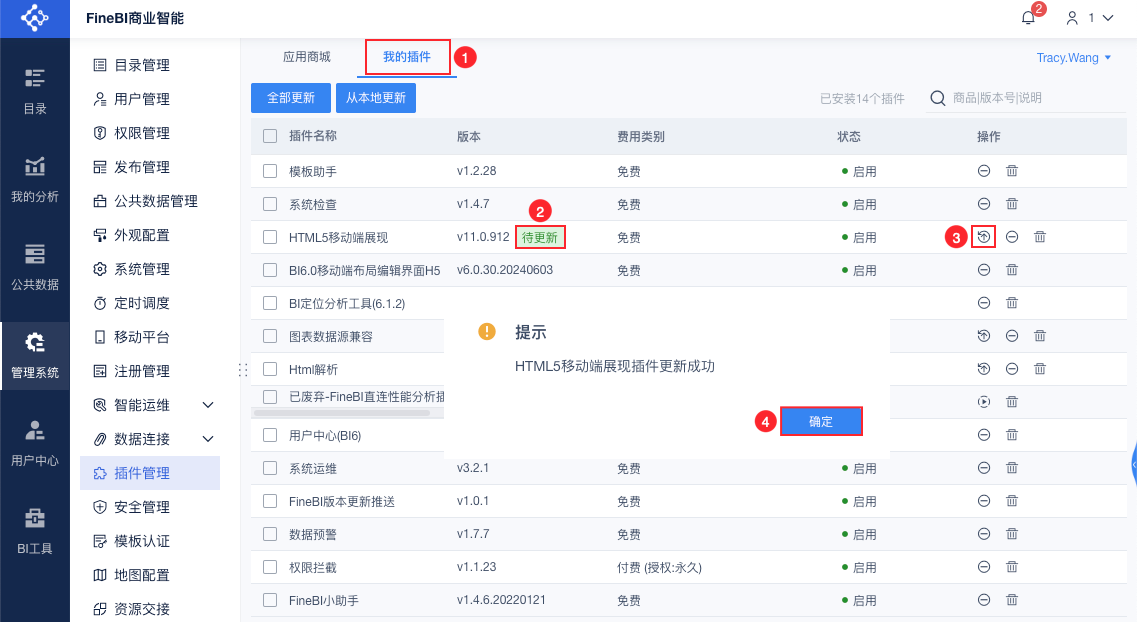Toggle the select-all checkbox in the table header
1137x622 pixels.
coord(270,136)
